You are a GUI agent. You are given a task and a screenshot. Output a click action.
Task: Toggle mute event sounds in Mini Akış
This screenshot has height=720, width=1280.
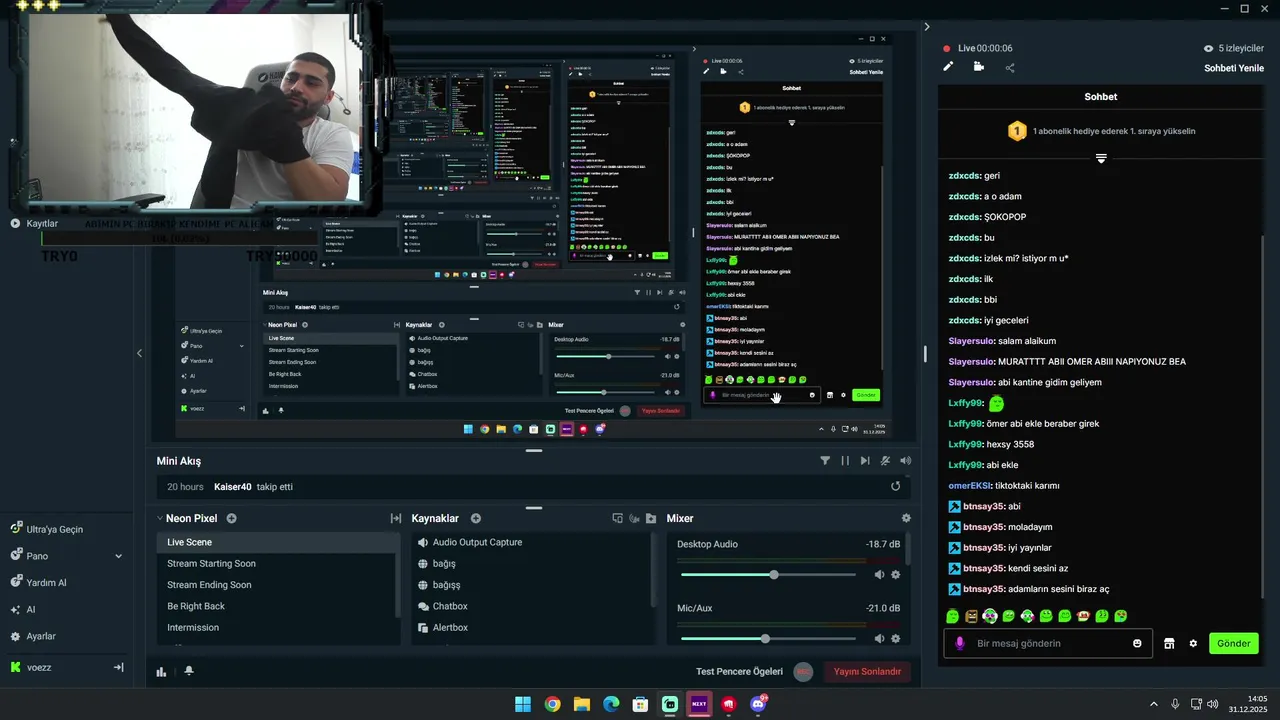885,461
